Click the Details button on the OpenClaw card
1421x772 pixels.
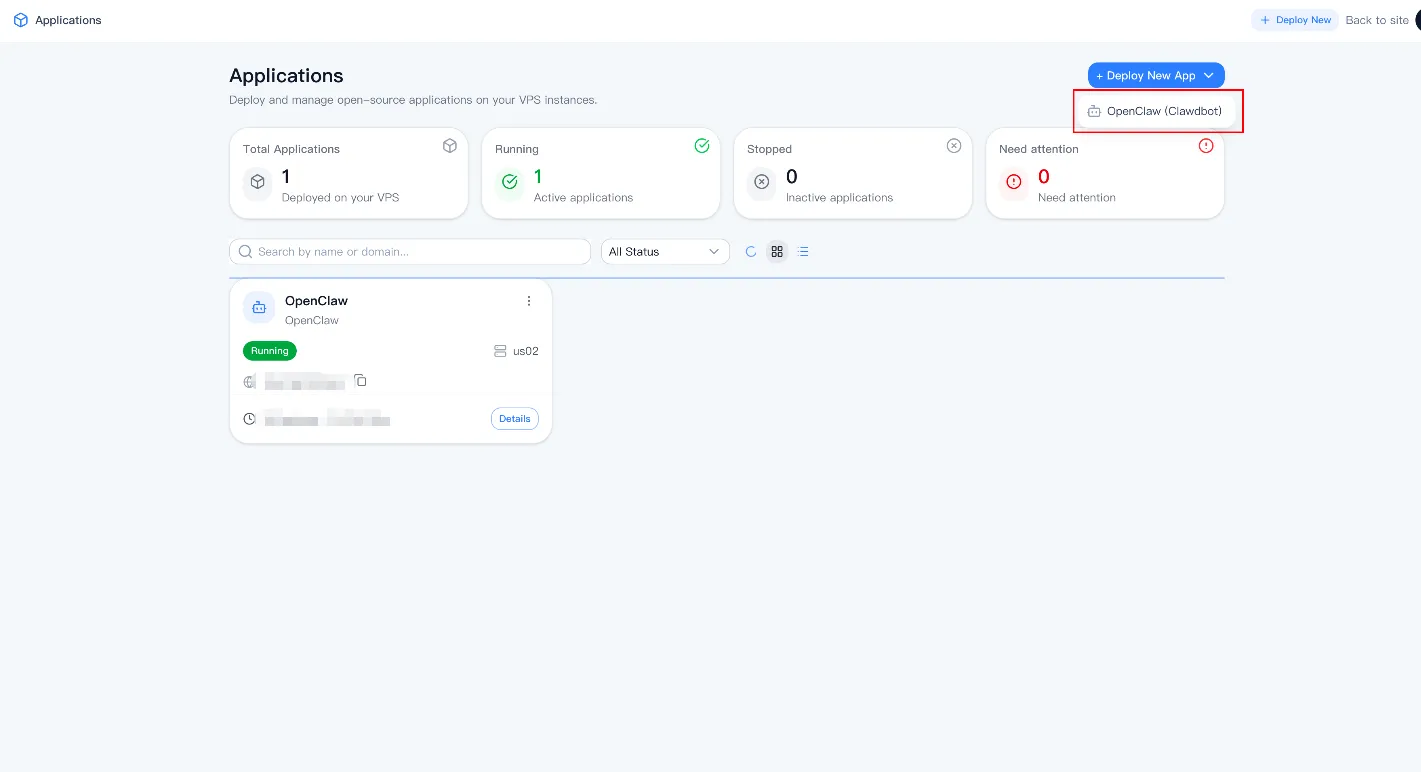click(x=514, y=418)
